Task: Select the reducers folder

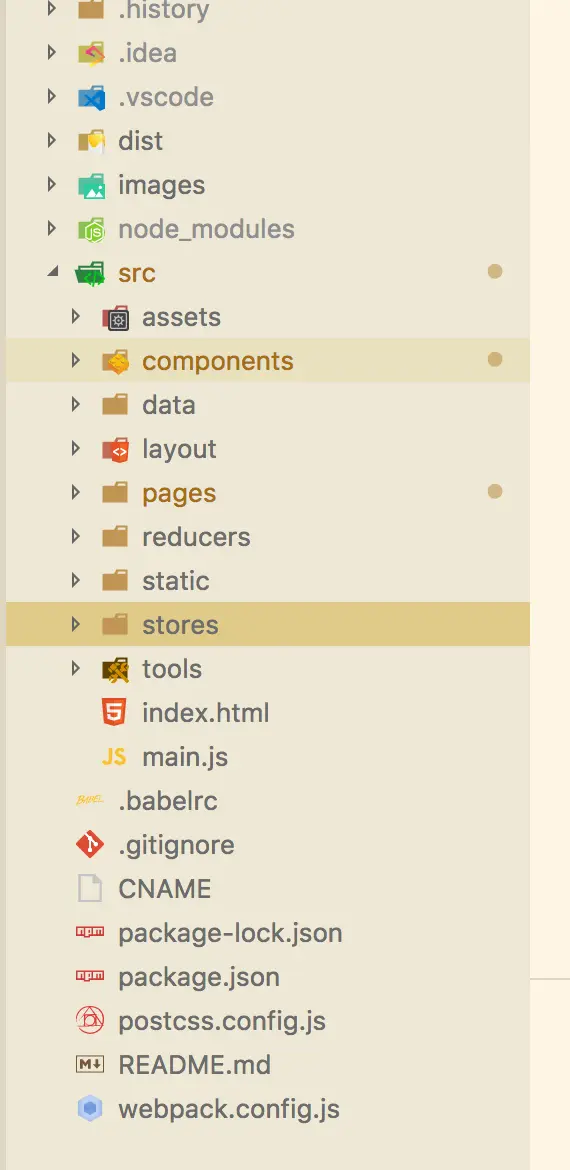Action: tap(268, 536)
